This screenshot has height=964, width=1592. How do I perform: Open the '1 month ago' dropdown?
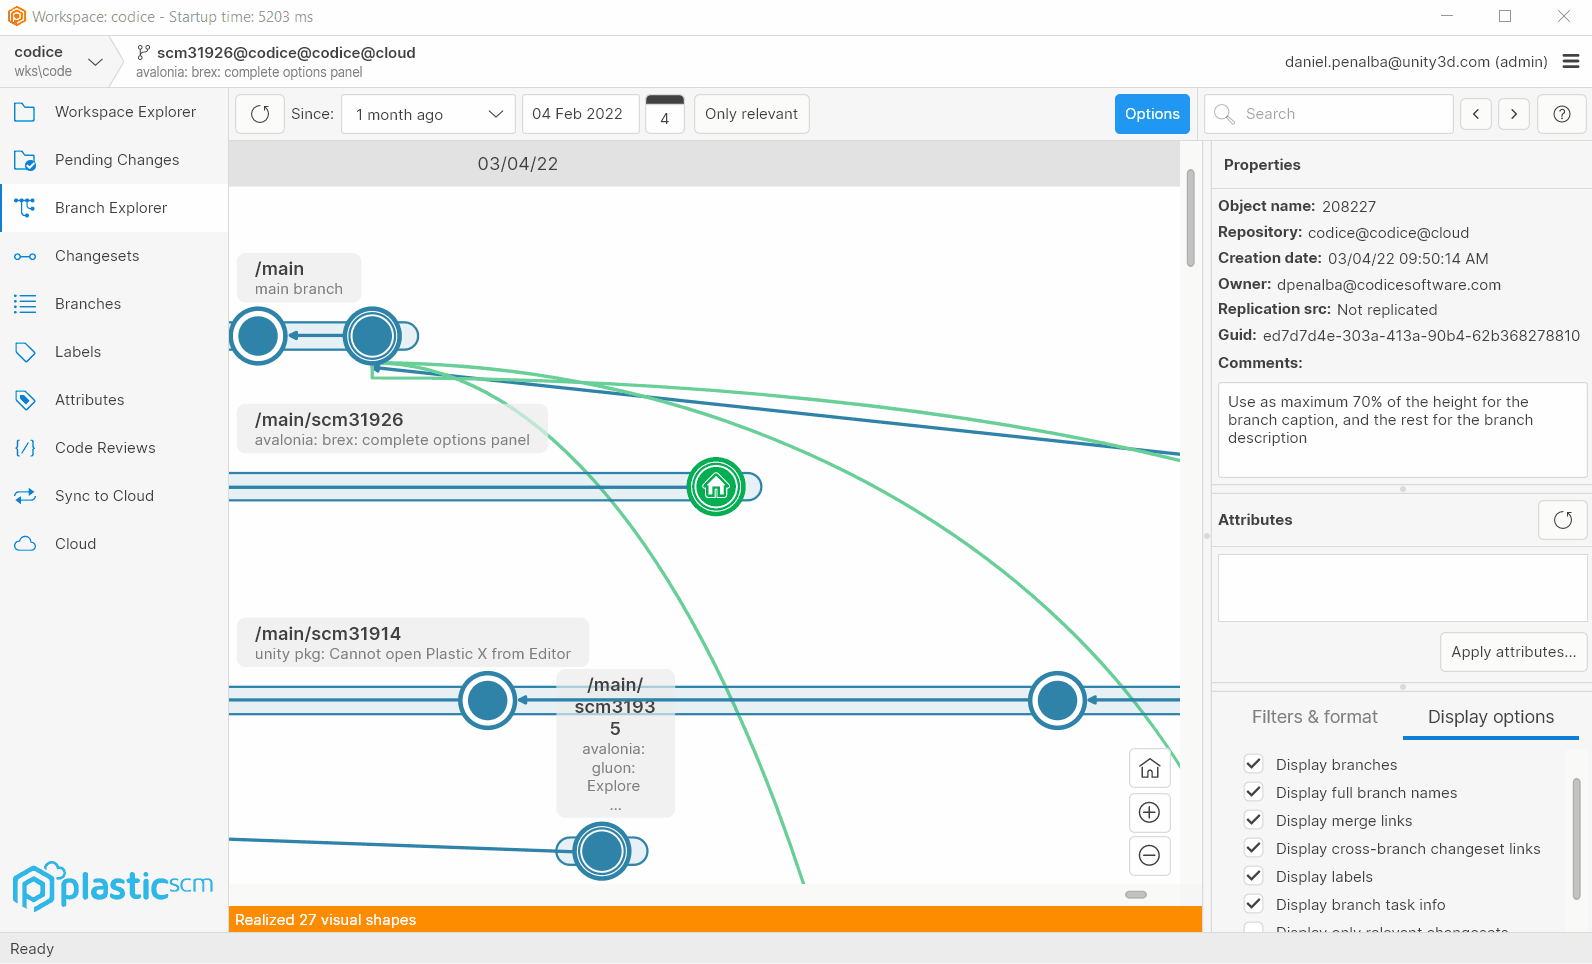click(x=428, y=114)
